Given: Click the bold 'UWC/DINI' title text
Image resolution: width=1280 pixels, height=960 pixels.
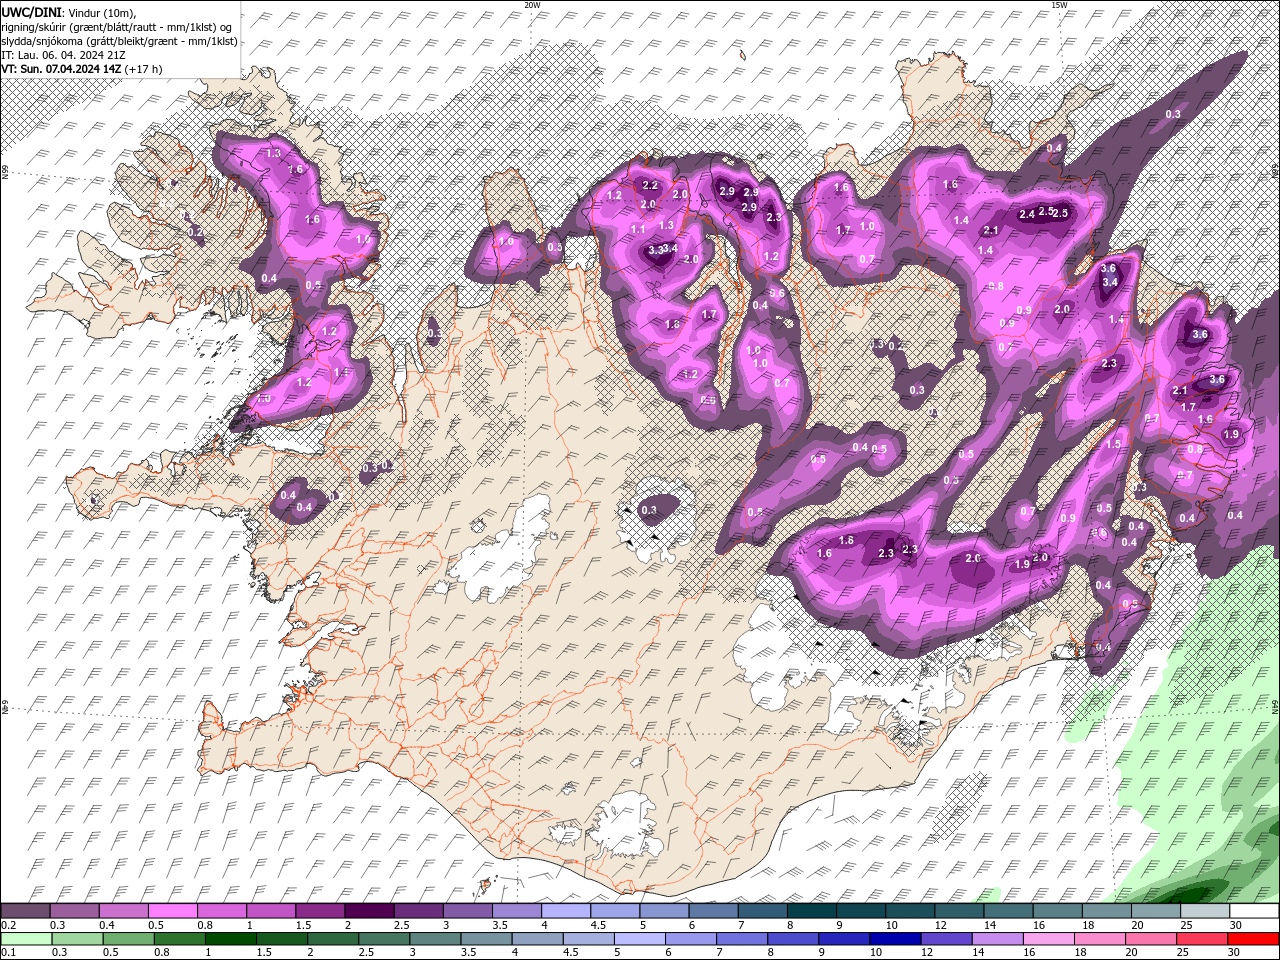Looking at the screenshot, I should click(31, 11).
